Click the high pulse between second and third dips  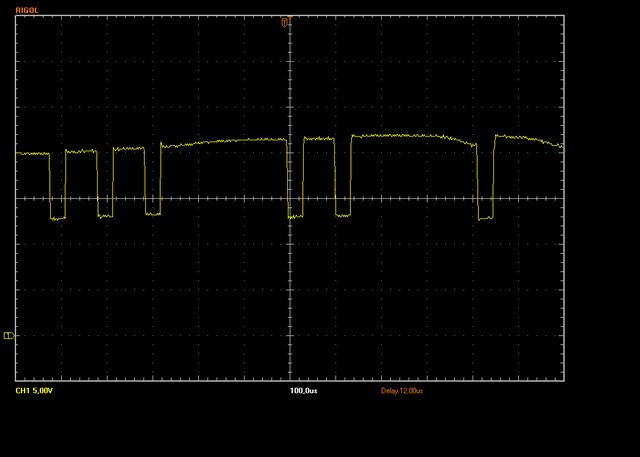click(x=129, y=149)
